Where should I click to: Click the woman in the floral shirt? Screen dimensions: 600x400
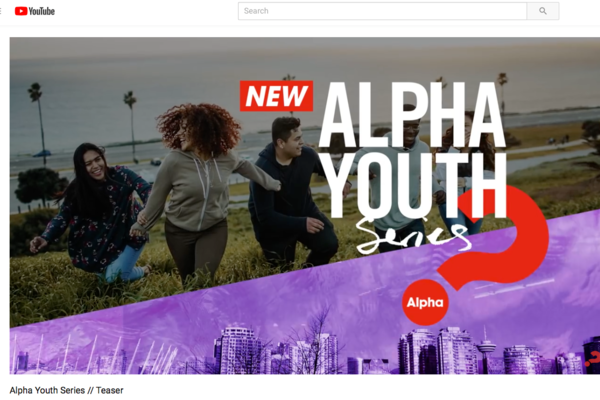click(94, 212)
